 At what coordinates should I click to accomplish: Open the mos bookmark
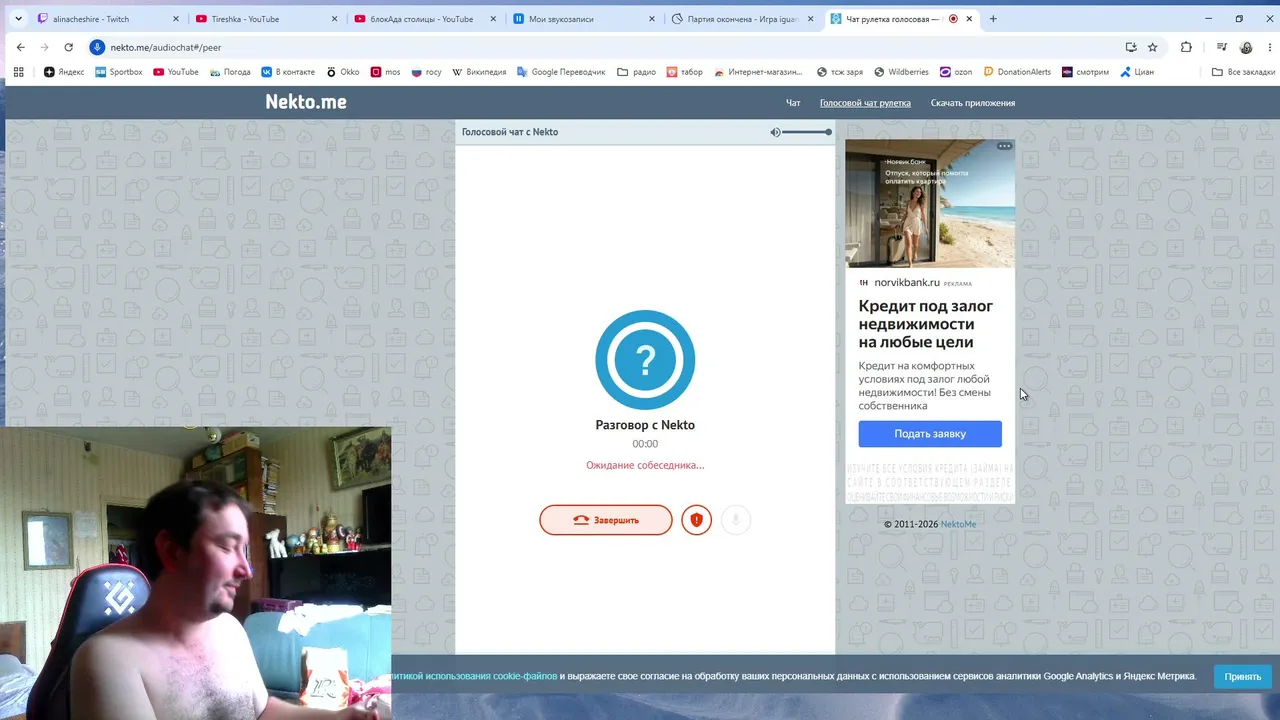(386, 72)
